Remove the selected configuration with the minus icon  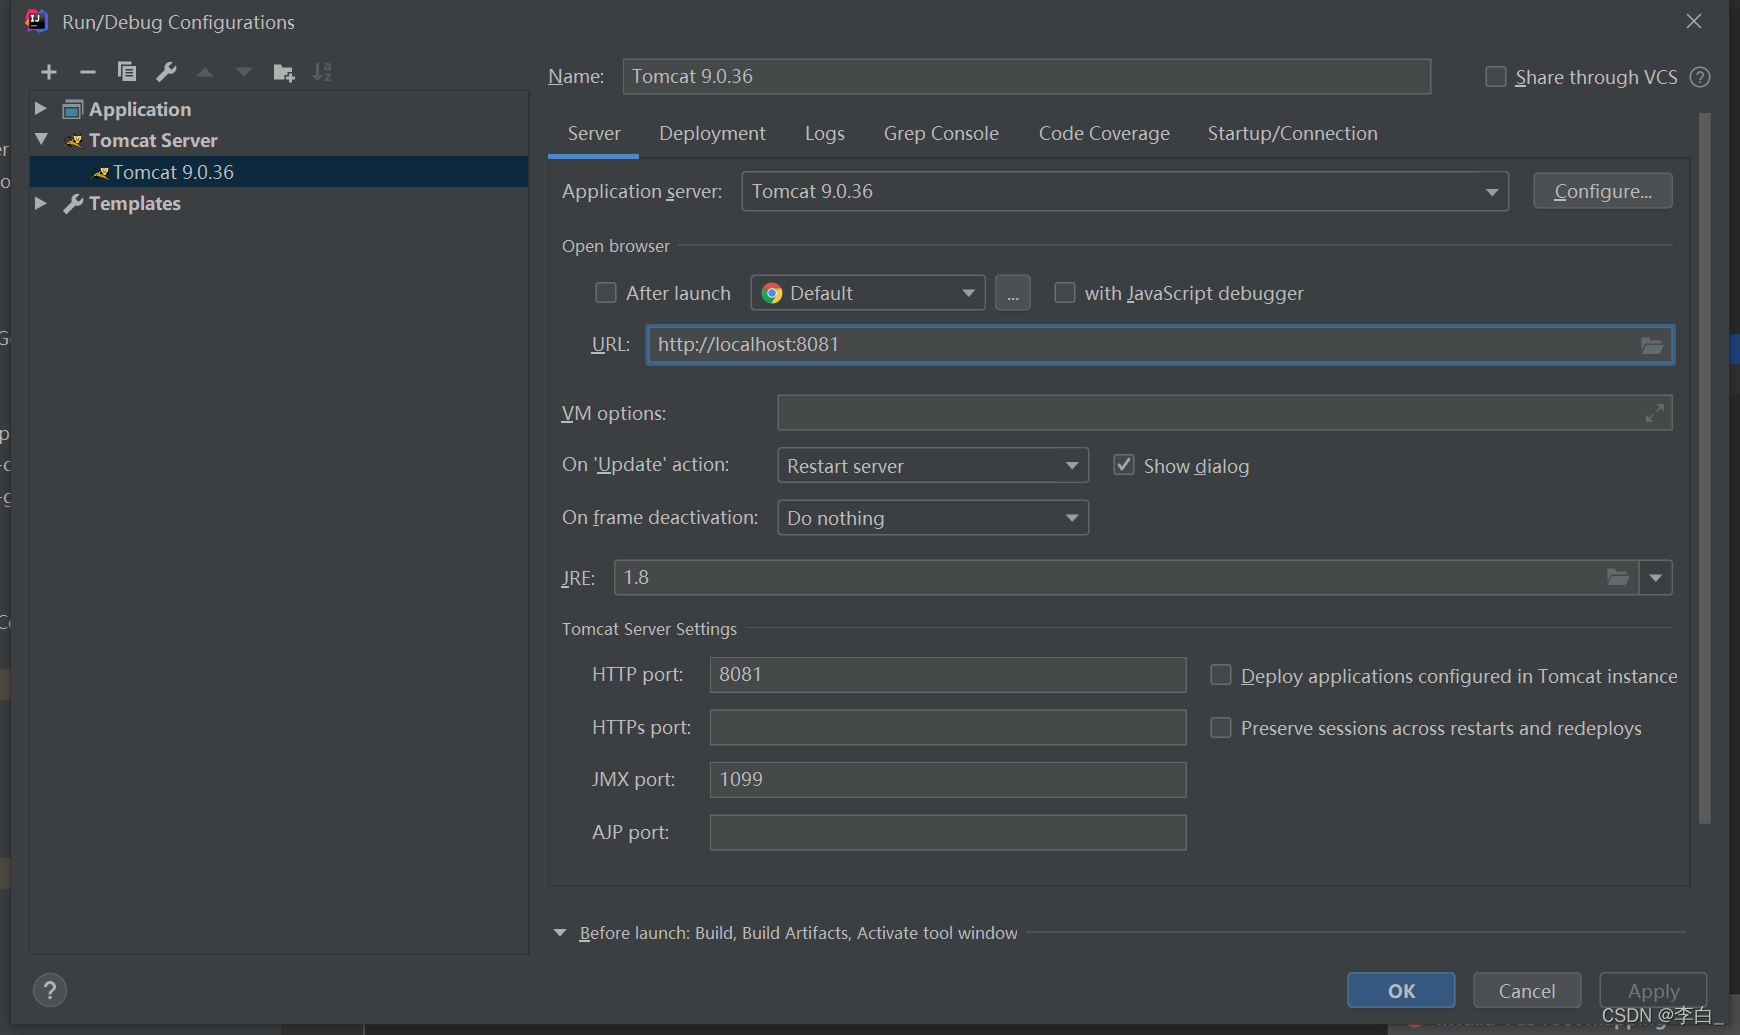click(88, 72)
